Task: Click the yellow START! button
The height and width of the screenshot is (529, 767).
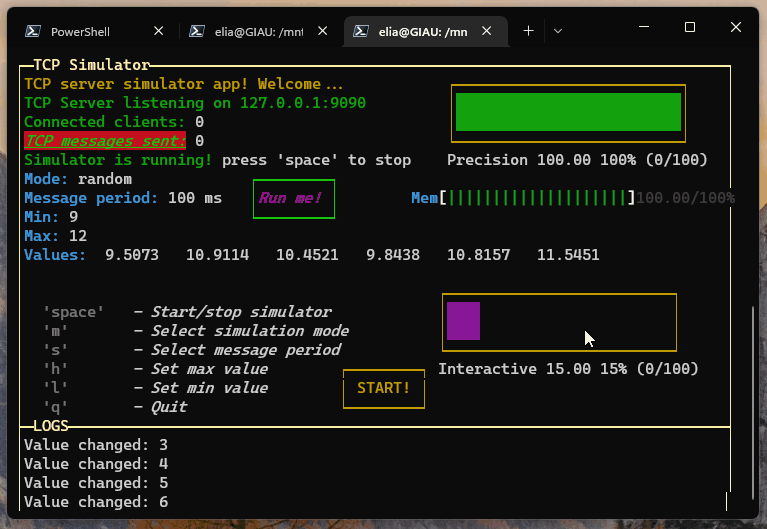Action: click(383, 388)
